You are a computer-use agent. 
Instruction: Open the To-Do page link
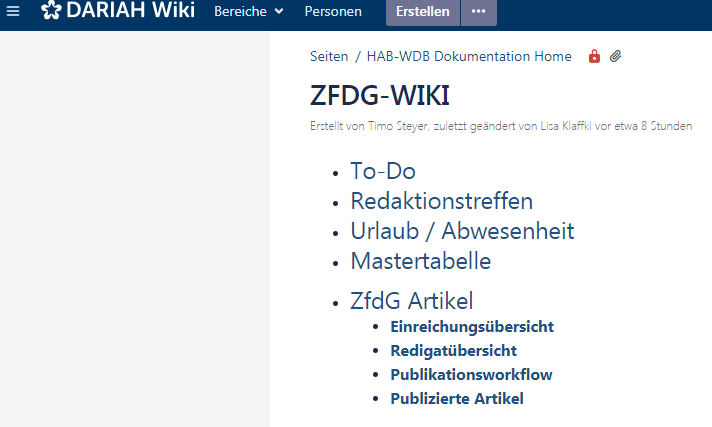tap(382, 171)
